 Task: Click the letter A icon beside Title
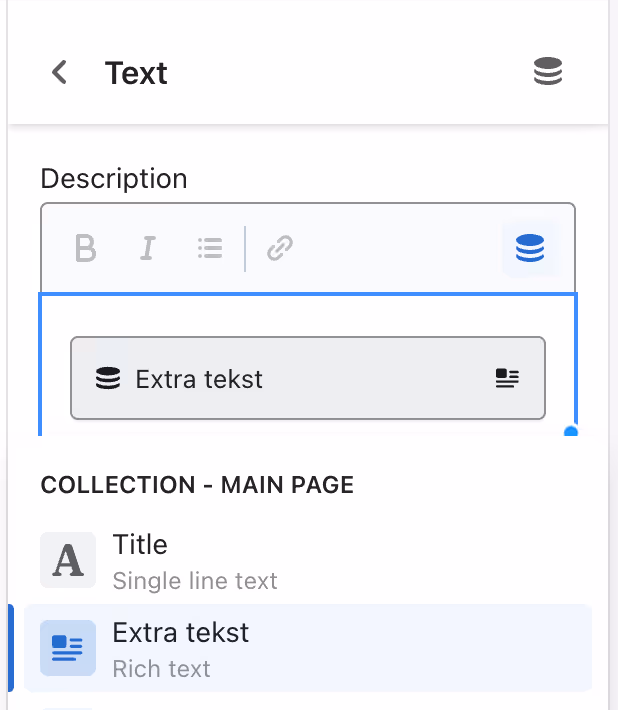[68, 560]
